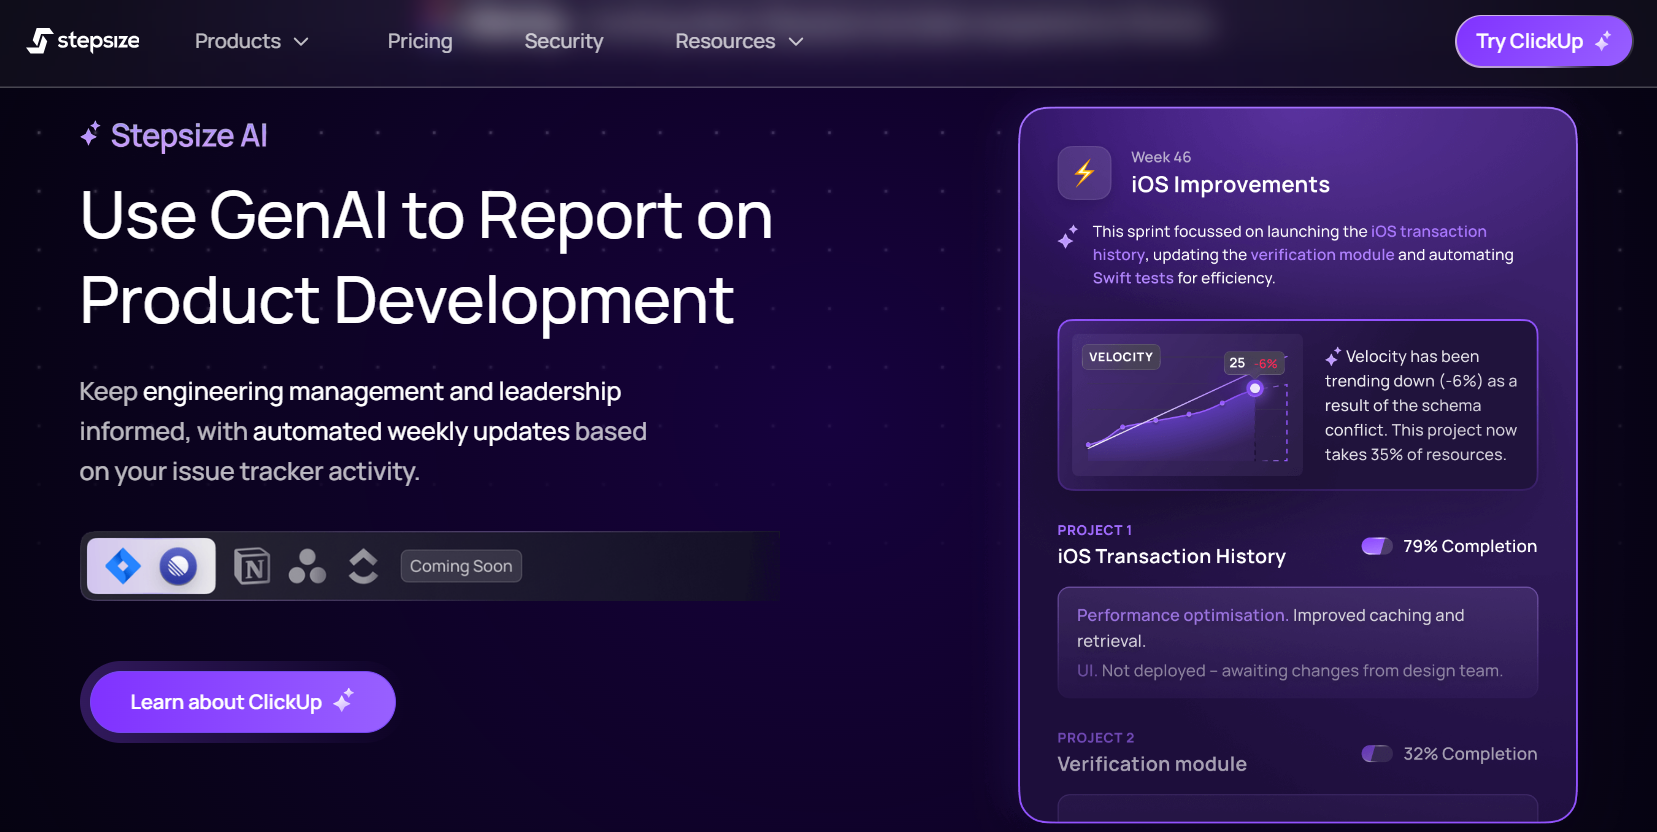Toggle the 79% Completion indicator
The height and width of the screenshot is (832, 1657).
(x=1377, y=546)
